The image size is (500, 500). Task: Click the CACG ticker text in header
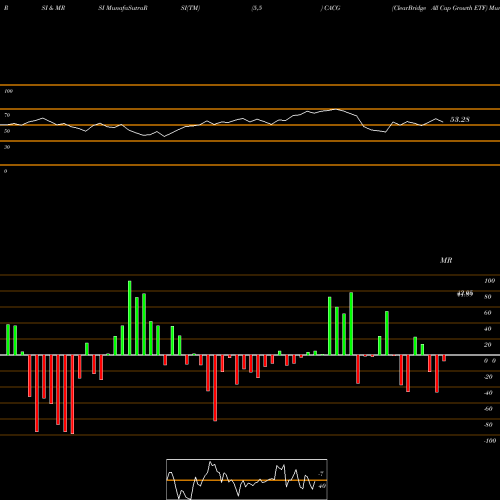click(x=332, y=8)
